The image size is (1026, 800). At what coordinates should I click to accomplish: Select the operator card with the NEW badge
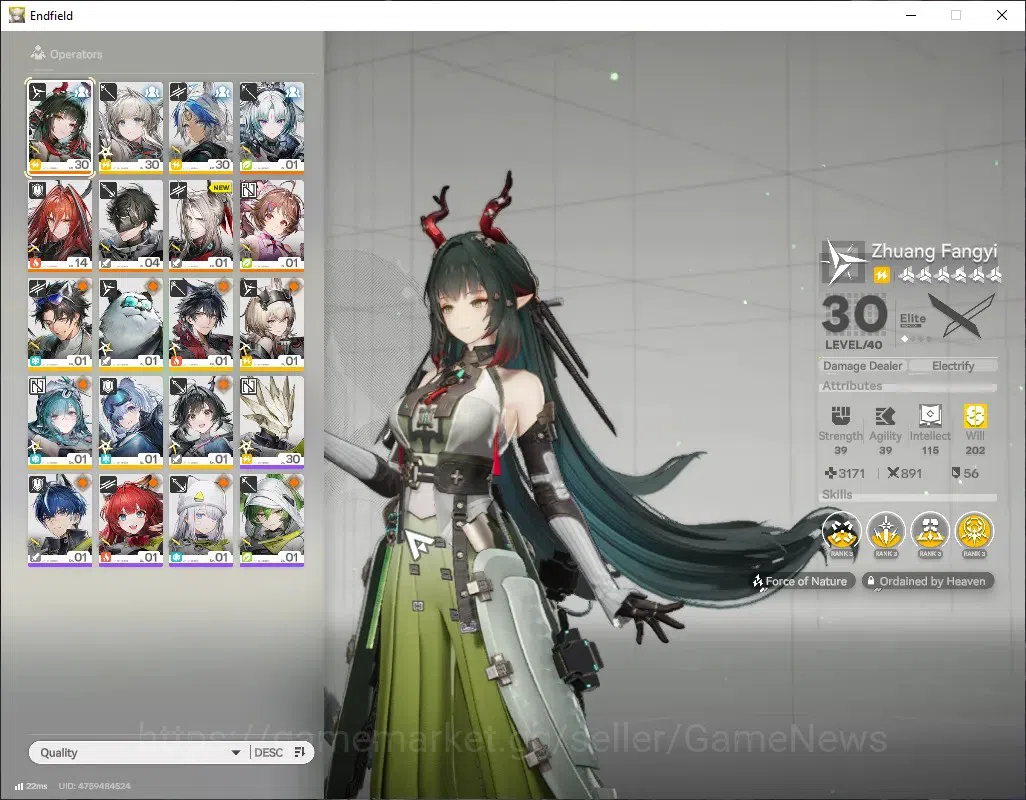tap(201, 226)
